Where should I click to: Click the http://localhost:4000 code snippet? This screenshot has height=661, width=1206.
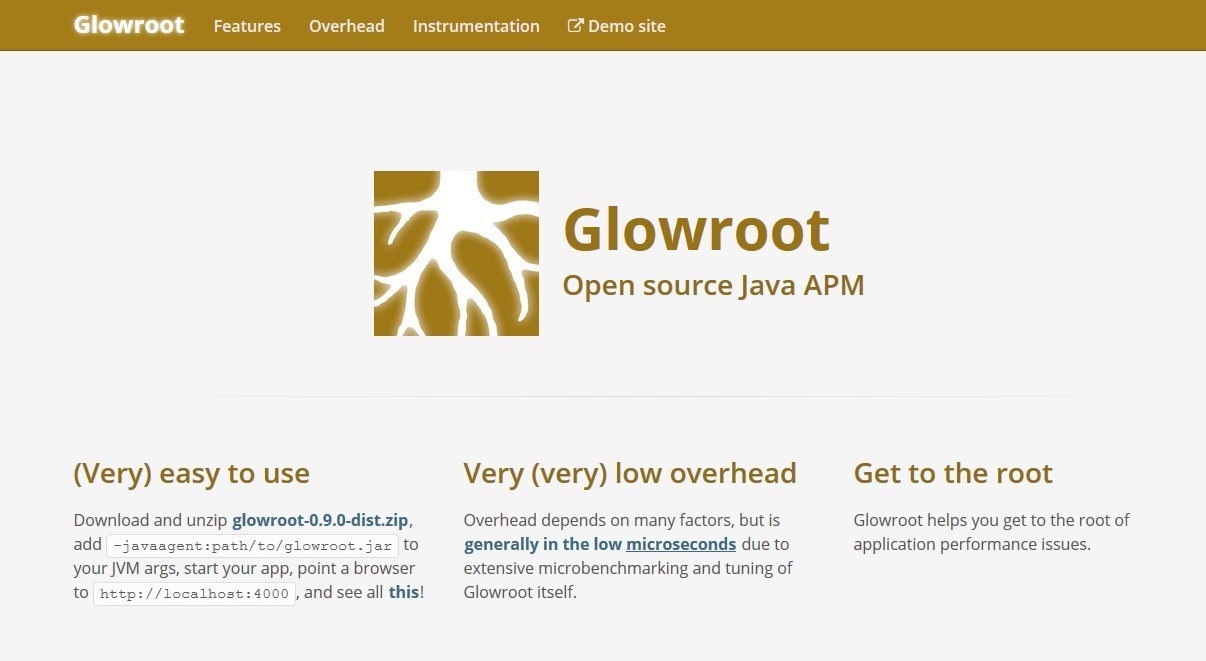195,593
